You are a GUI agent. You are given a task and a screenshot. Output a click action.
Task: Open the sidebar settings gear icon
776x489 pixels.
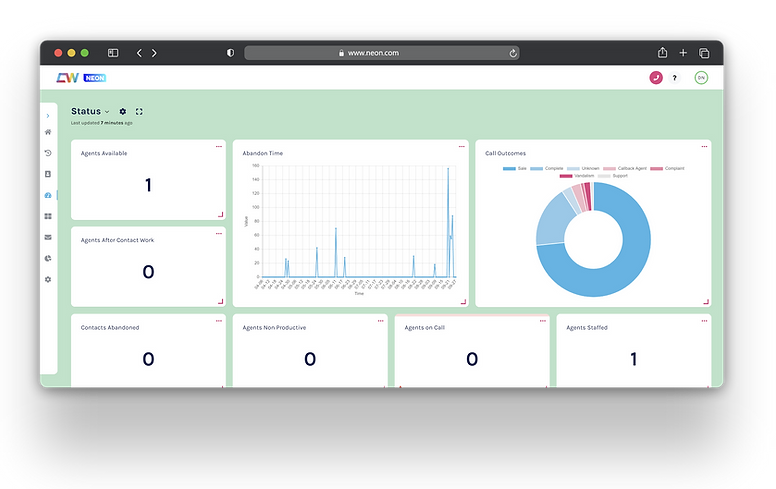click(x=48, y=279)
